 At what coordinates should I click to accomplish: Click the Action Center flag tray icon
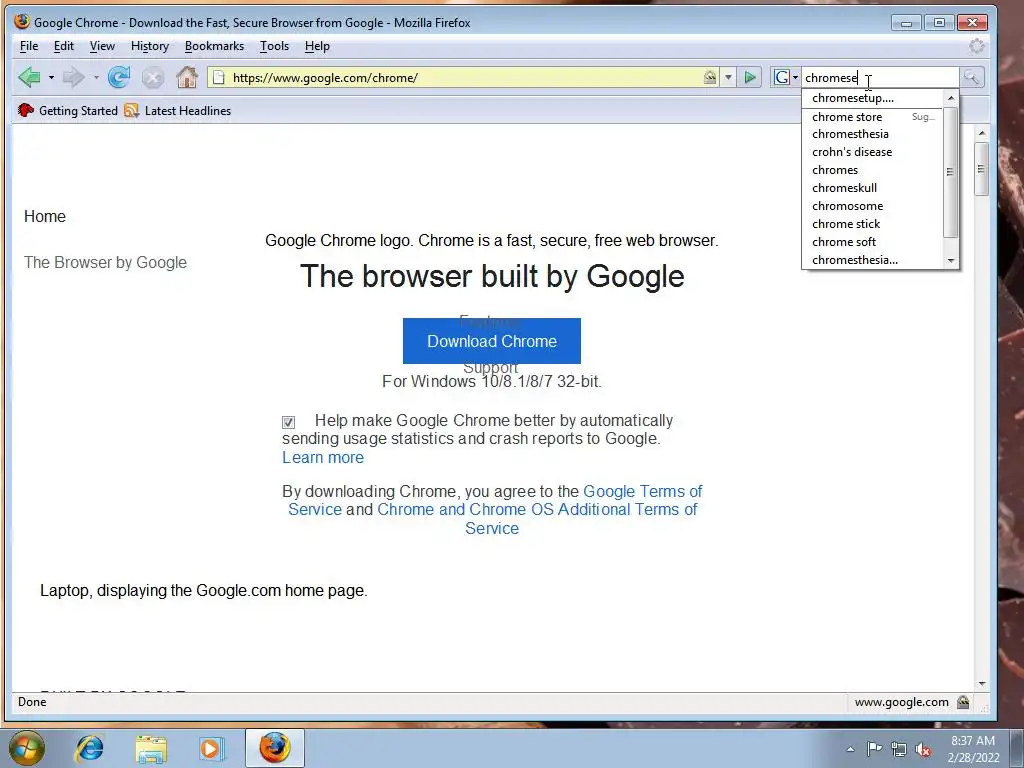tap(874, 748)
